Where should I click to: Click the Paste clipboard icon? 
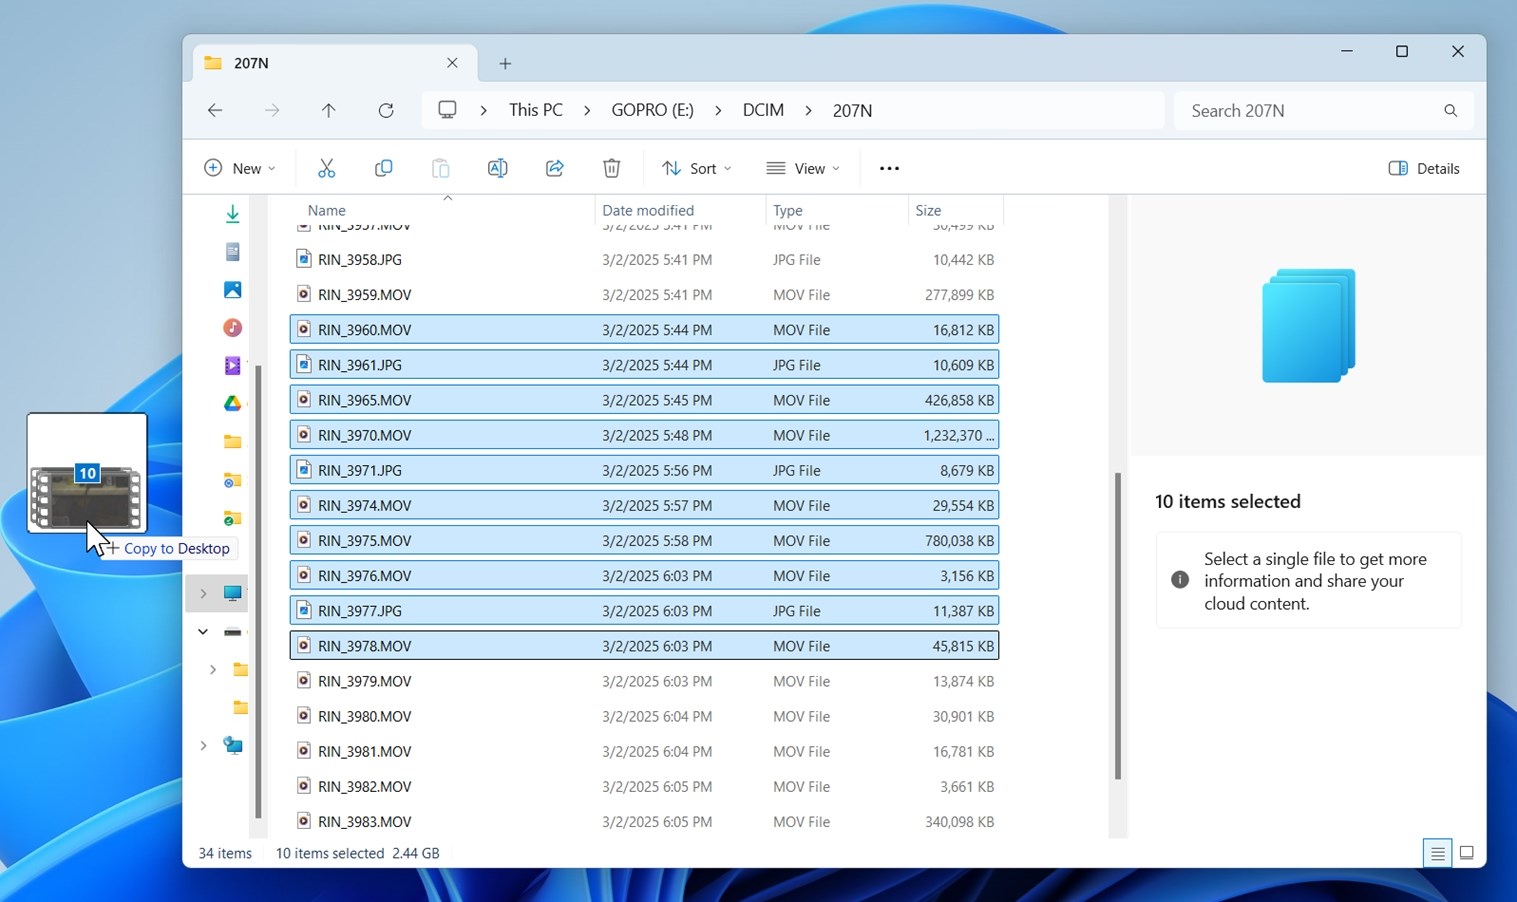[440, 168]
